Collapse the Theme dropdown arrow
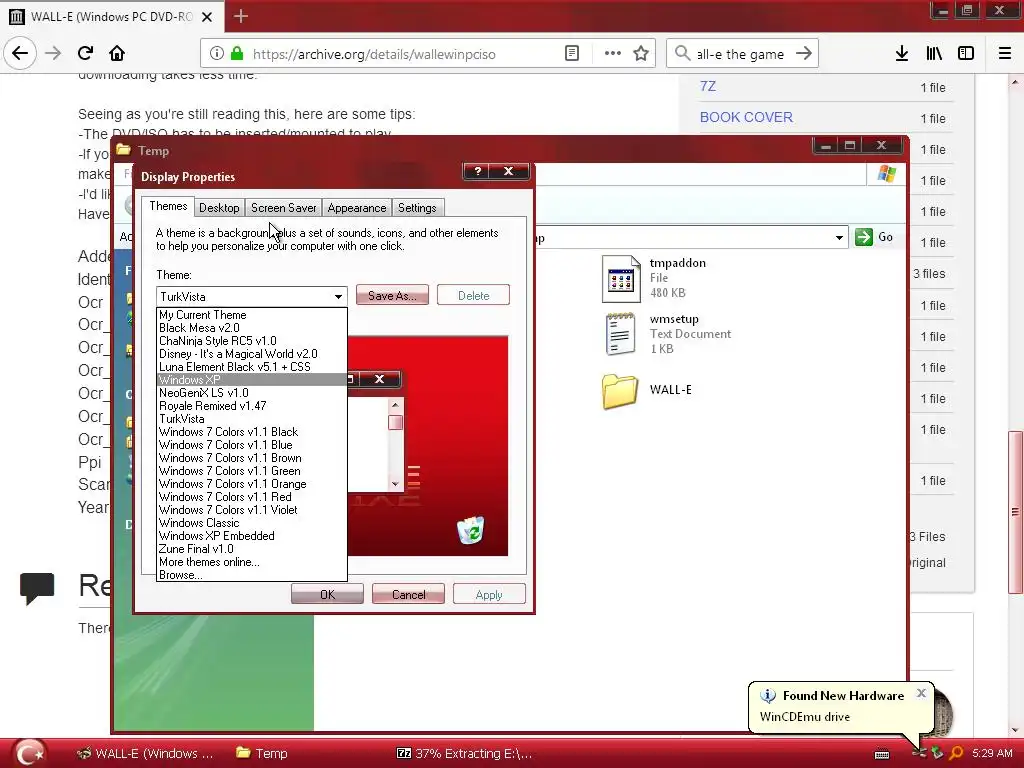The height and width of the screenshot is (768, 1024). pyautogui.click(x=338, y=296)
